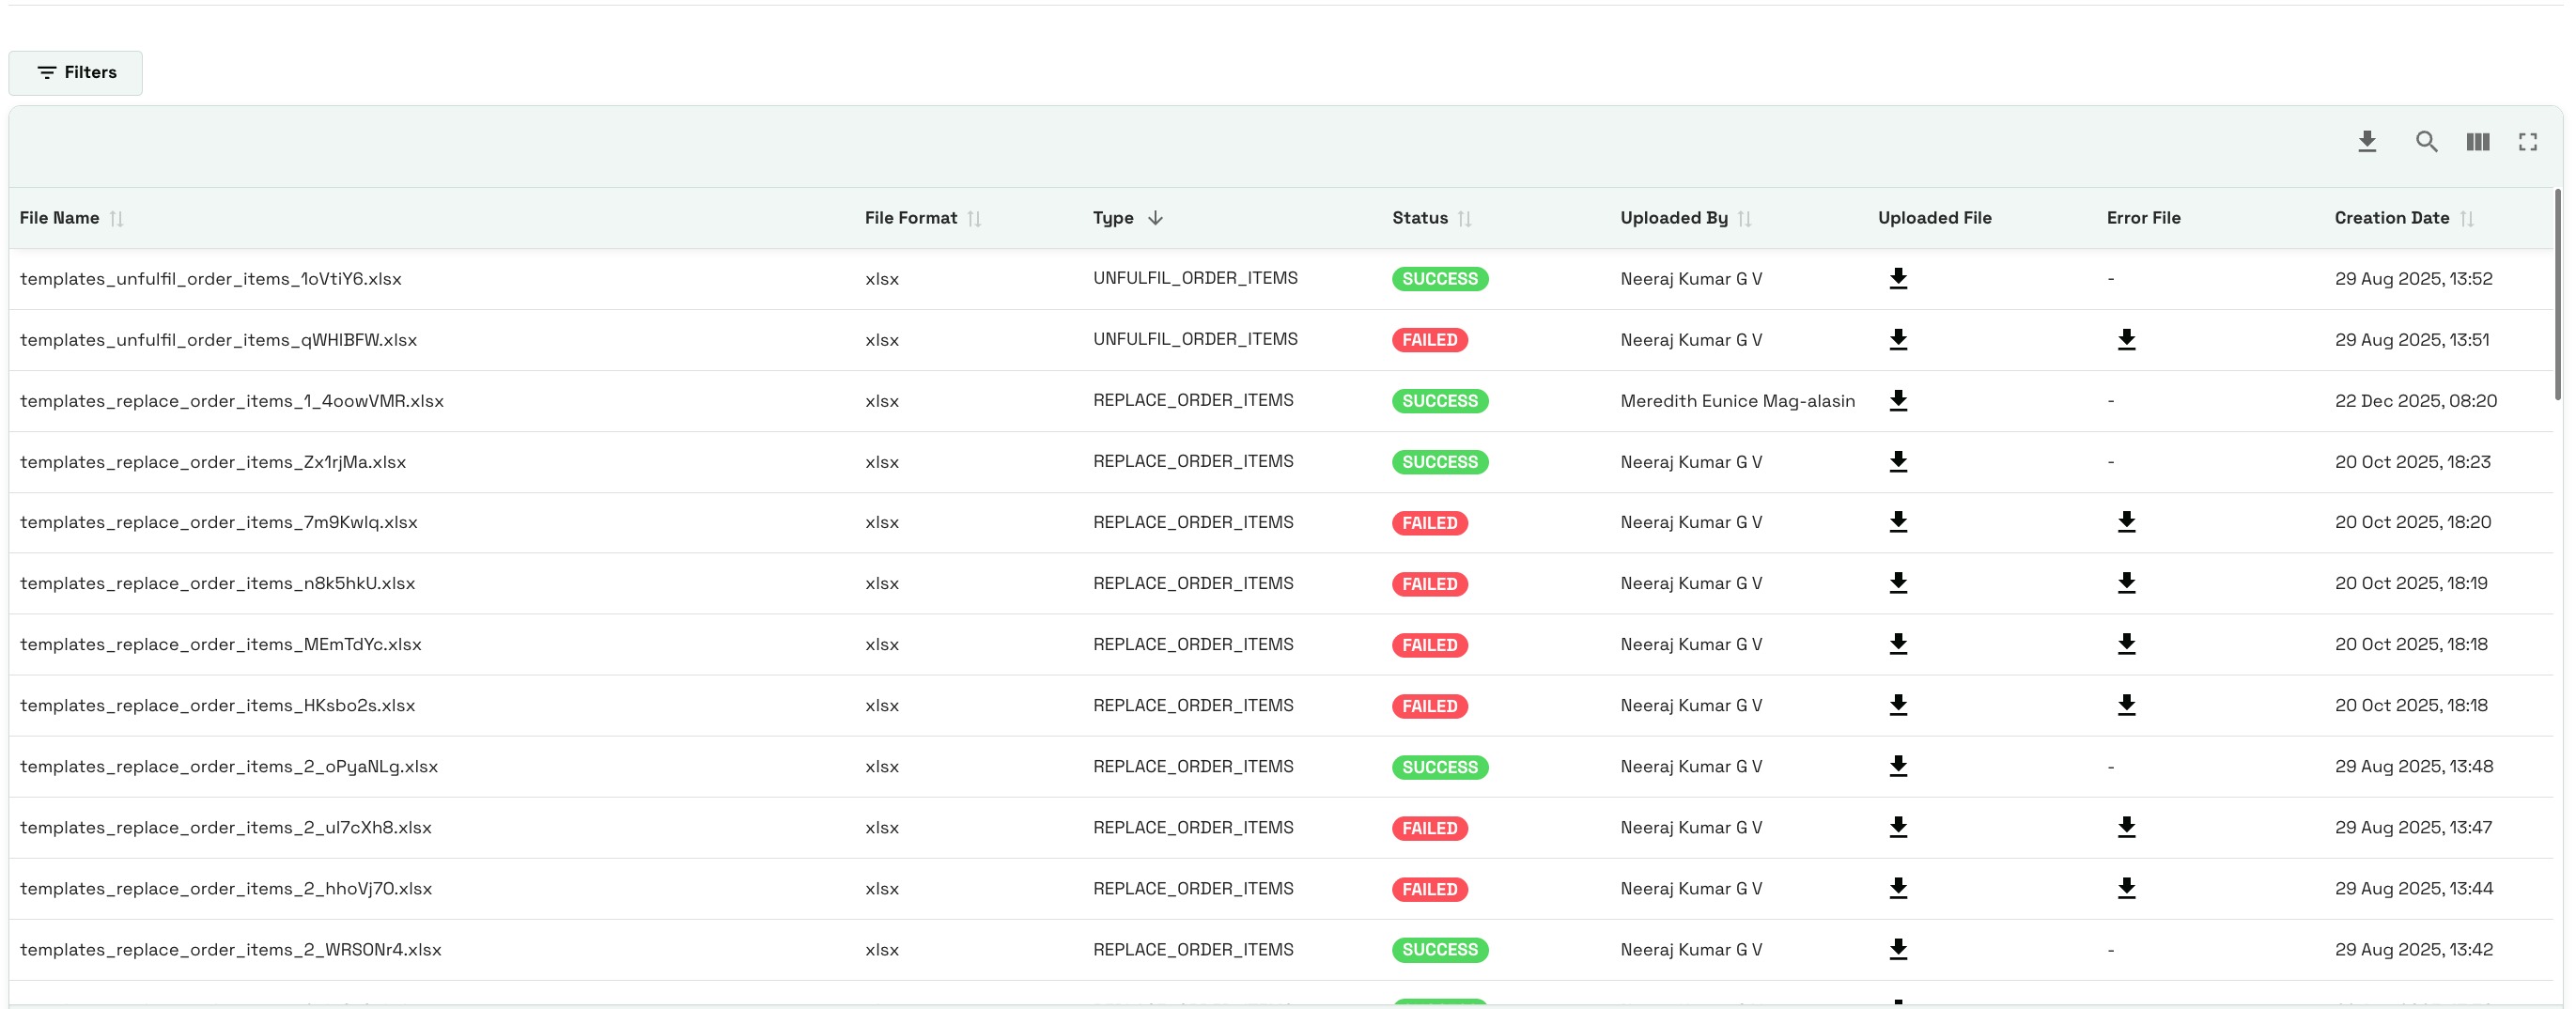
Task: Download uploaded file for replace_order_items_7m9KwIq.xlsx
Action: coord(1898,522)
